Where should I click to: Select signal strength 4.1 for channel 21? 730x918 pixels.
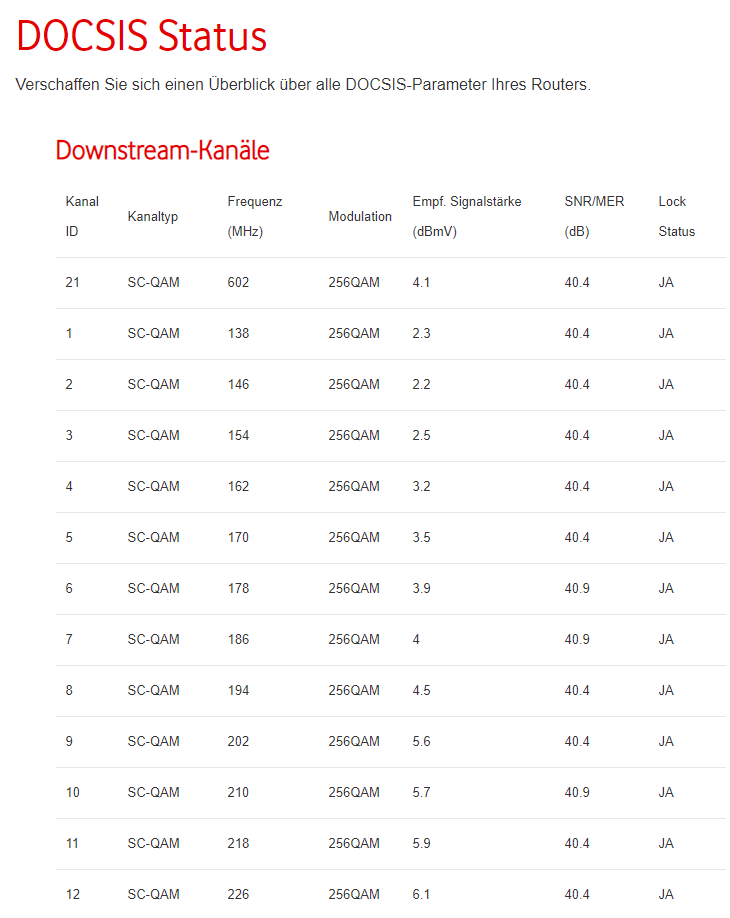(421, 282)
